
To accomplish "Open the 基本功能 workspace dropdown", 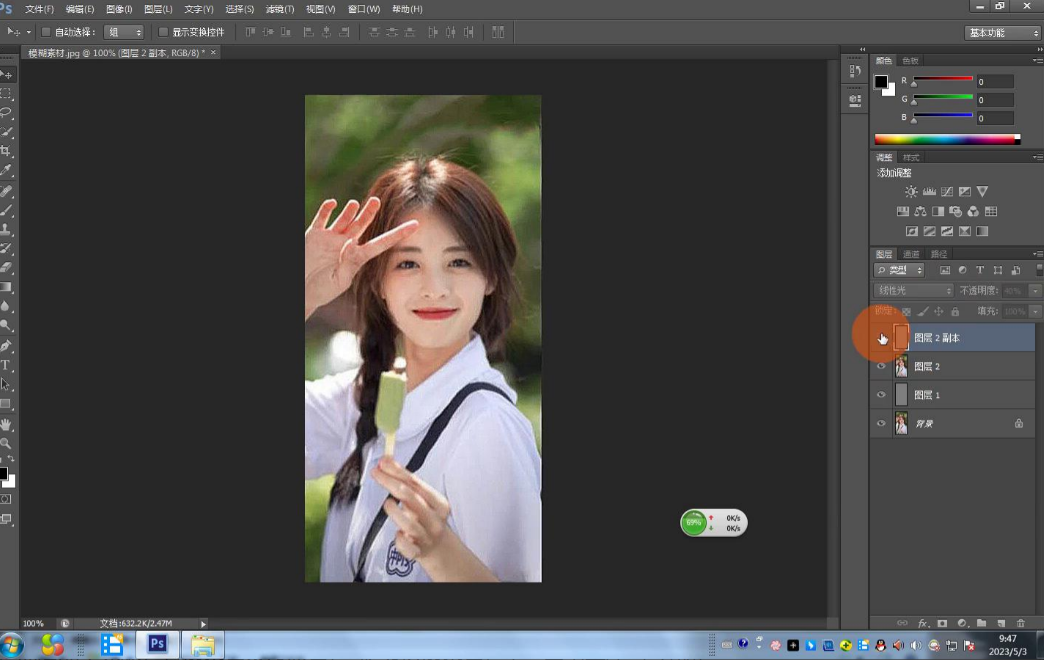I will pyautogui.click(x=1002, y=33).
